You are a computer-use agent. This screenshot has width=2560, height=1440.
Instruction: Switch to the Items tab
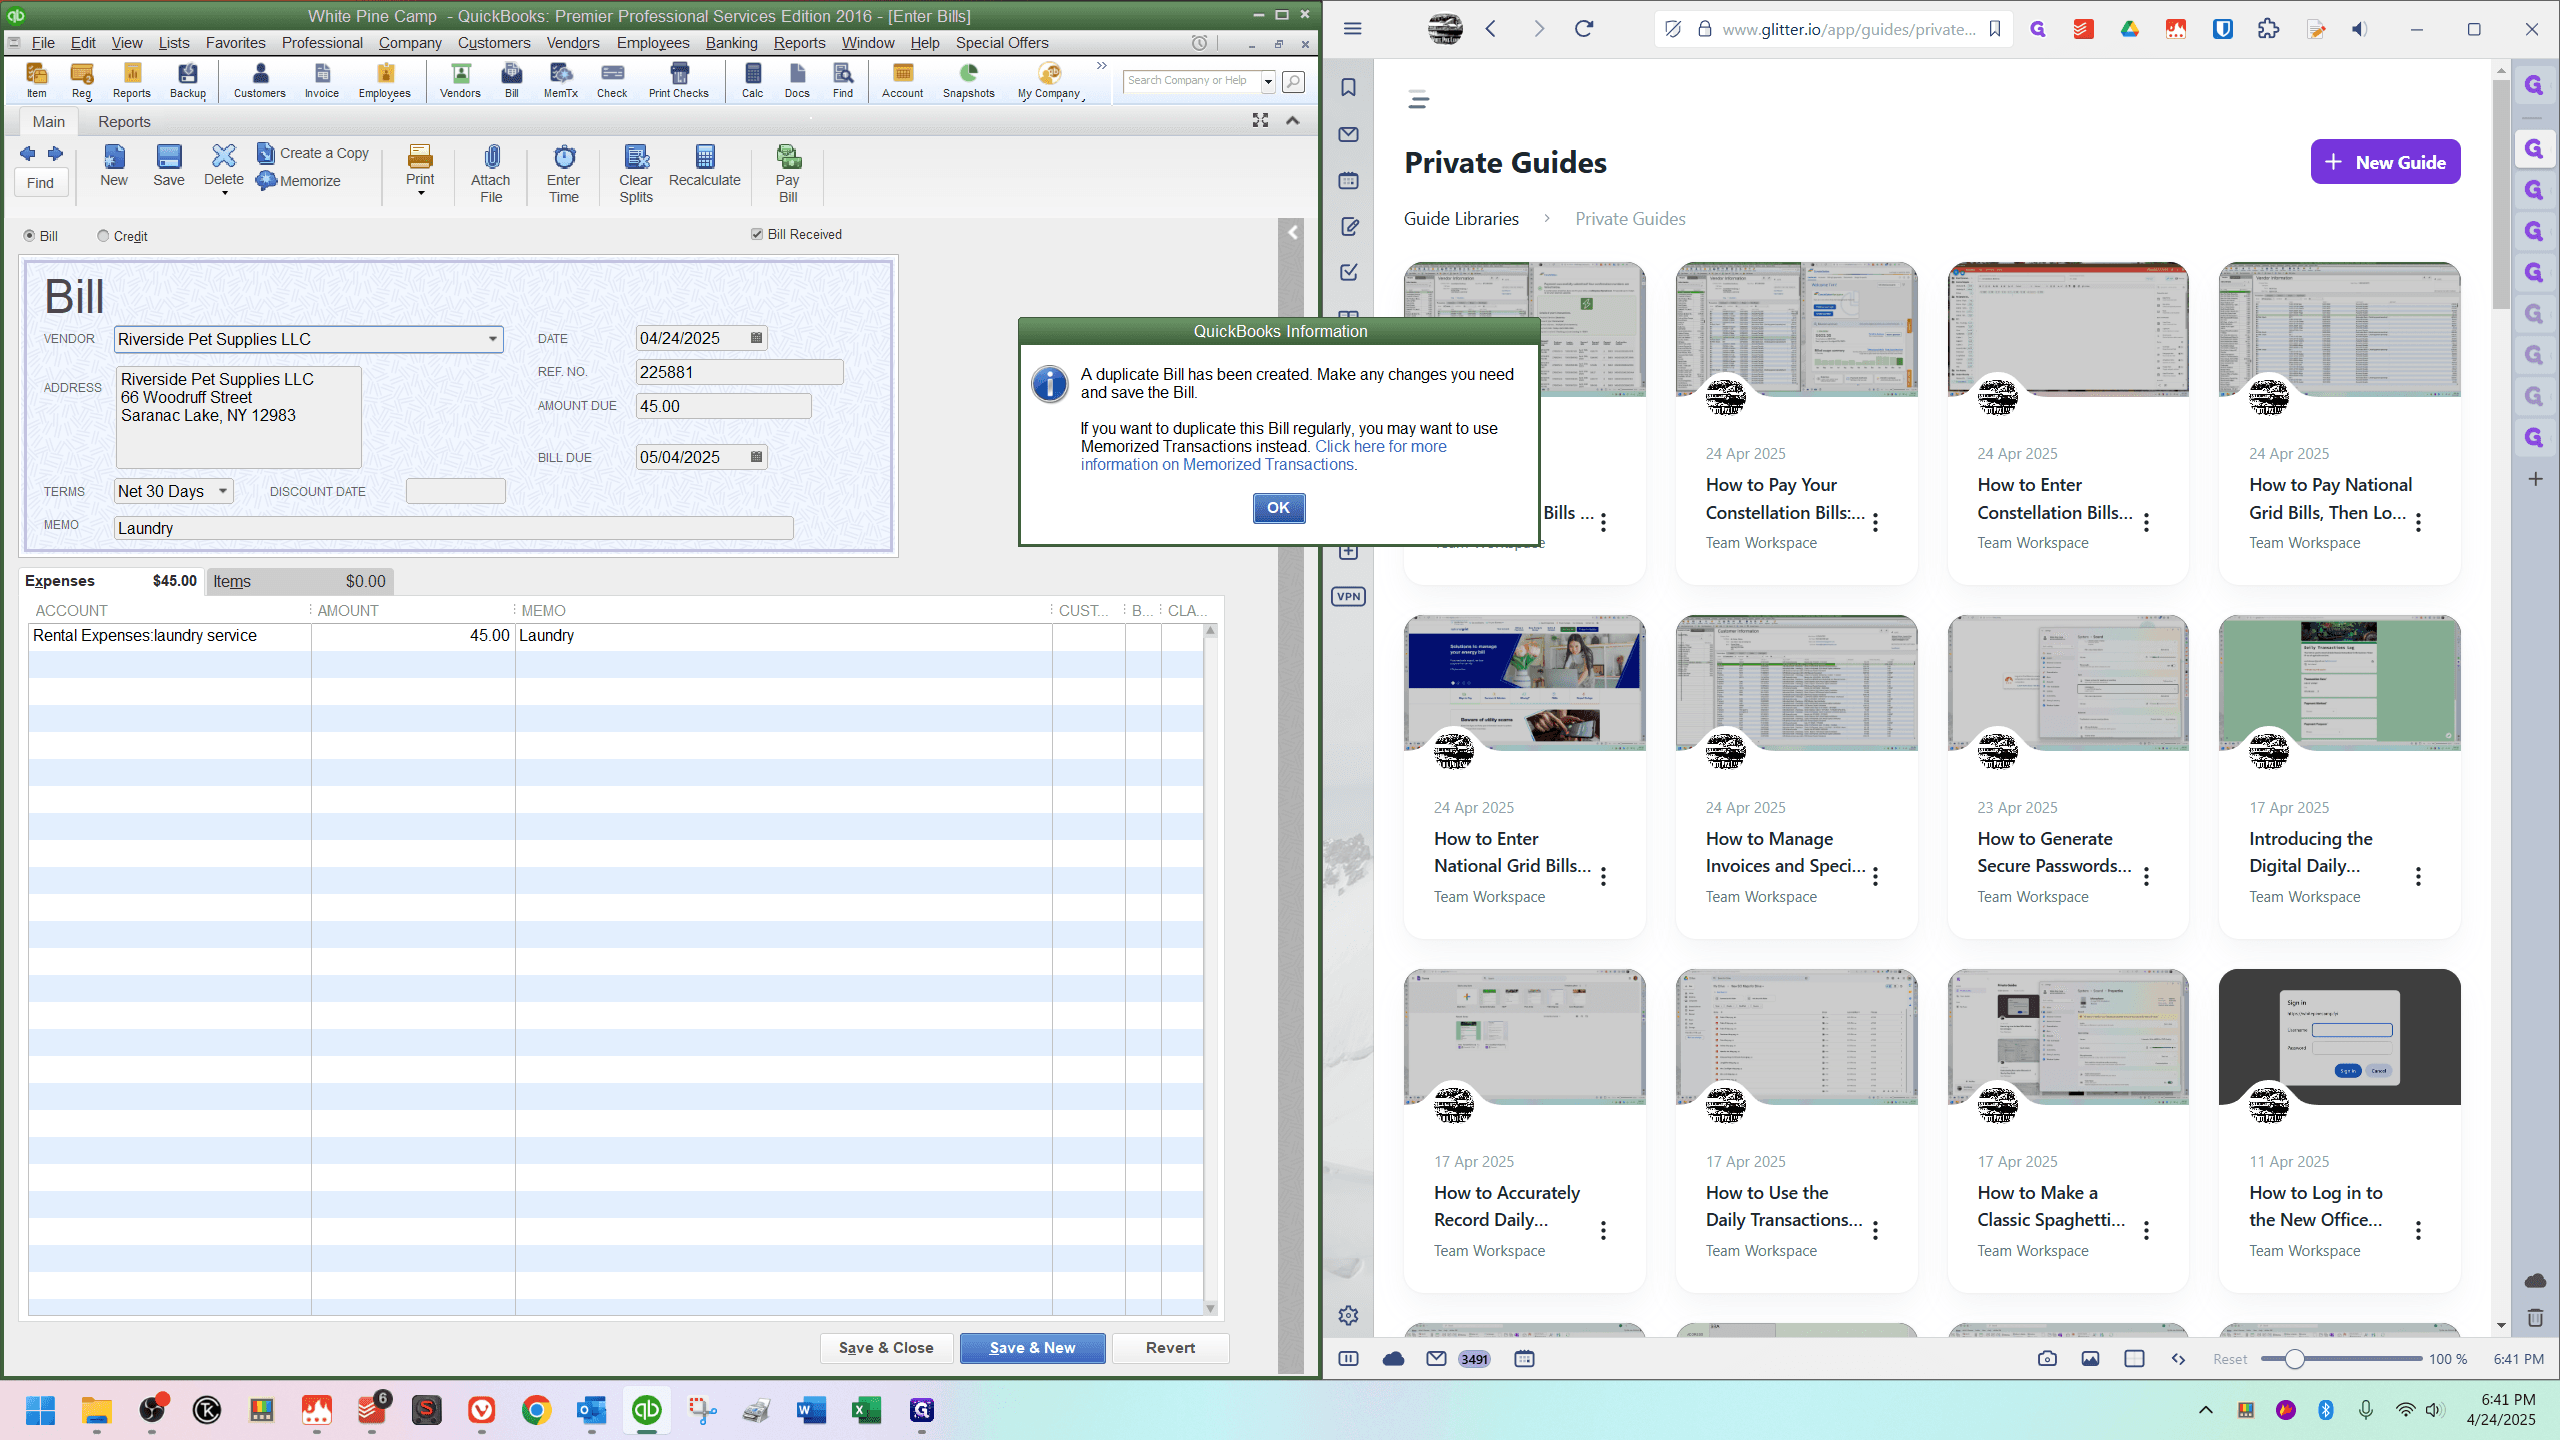point(300,581)
